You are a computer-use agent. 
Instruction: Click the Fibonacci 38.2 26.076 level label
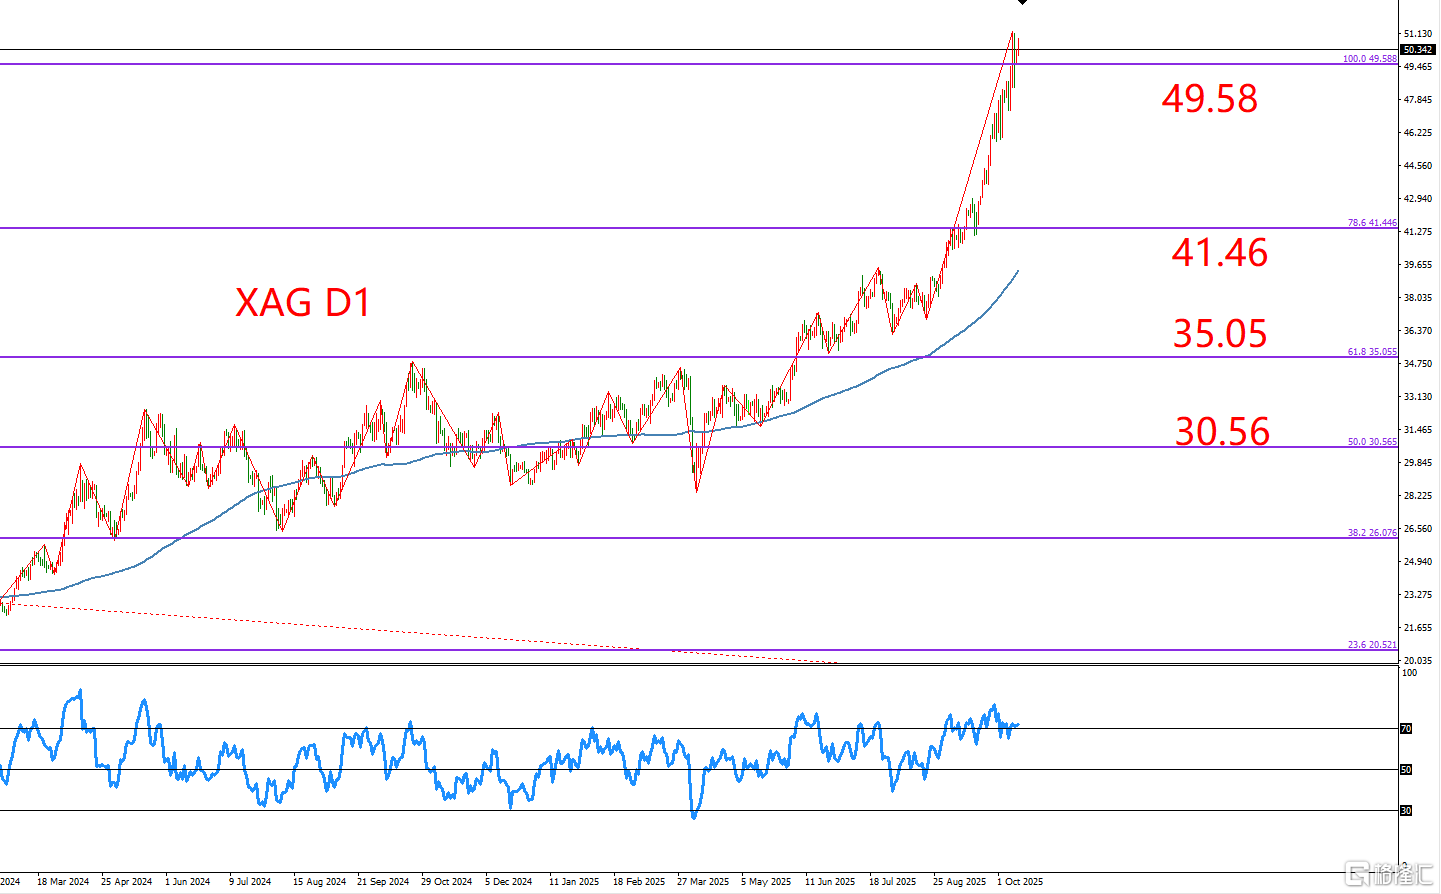coord(1371,533)
